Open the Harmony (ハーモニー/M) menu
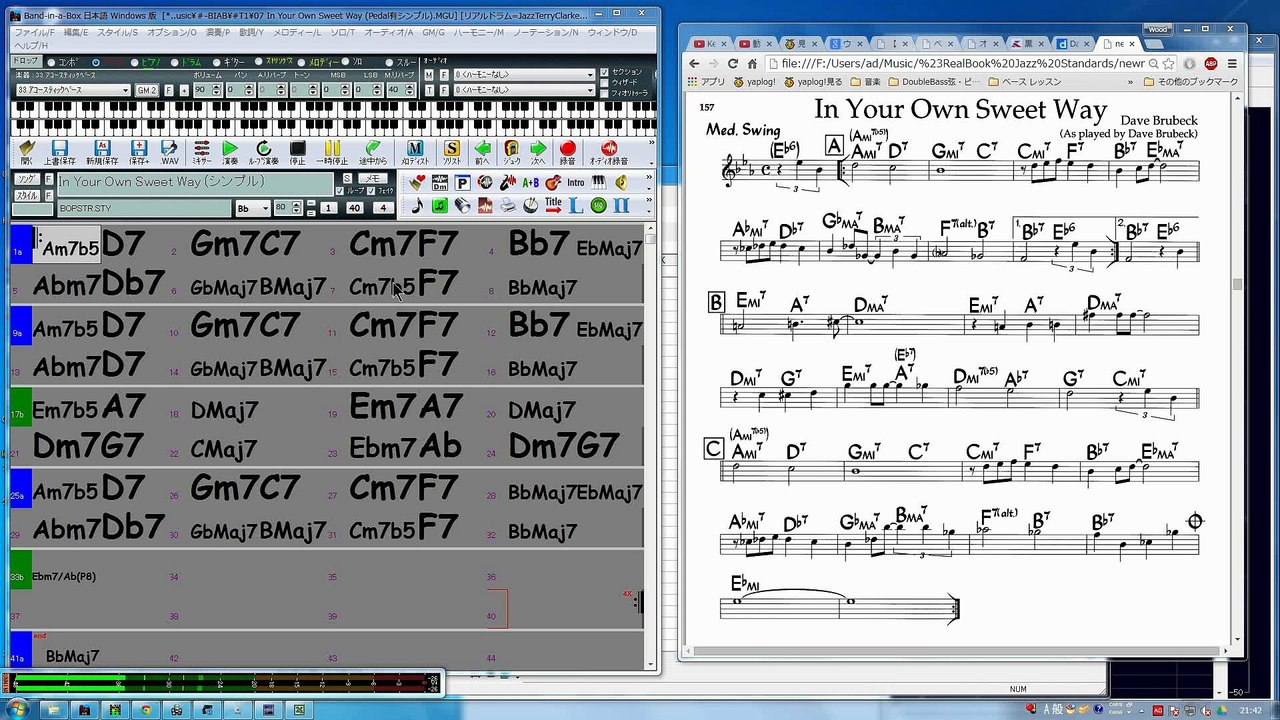1280x720 pixels. click(479, 33)
